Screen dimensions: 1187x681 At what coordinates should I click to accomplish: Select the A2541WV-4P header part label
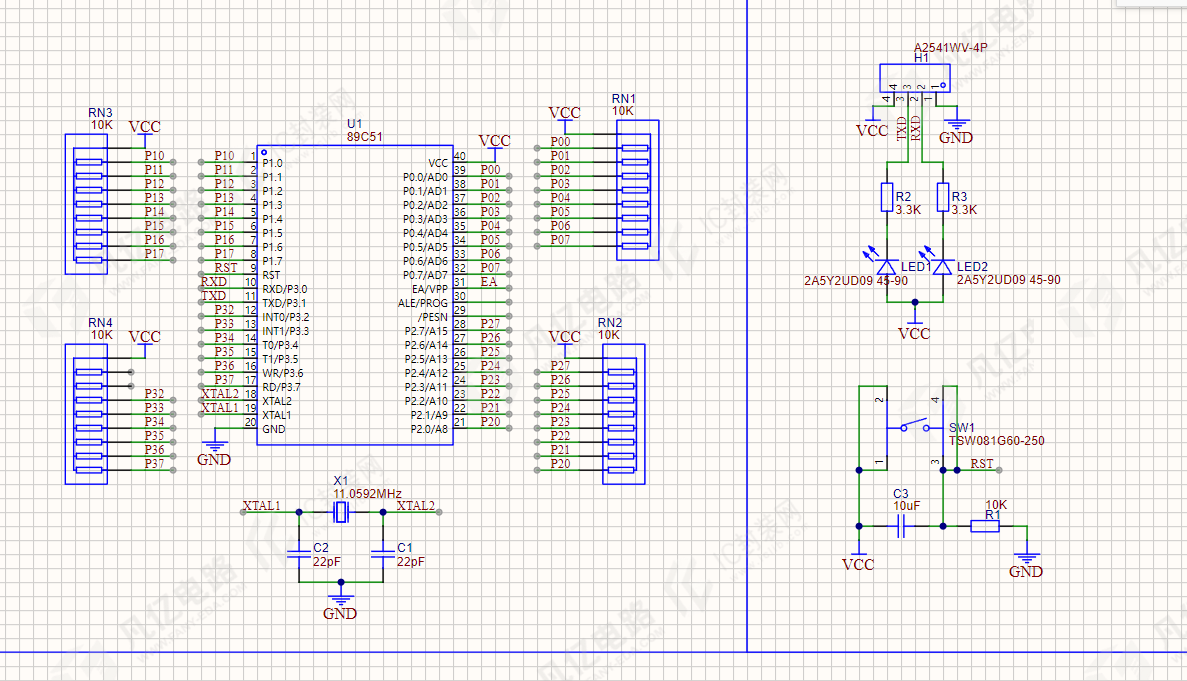(951, 48)
